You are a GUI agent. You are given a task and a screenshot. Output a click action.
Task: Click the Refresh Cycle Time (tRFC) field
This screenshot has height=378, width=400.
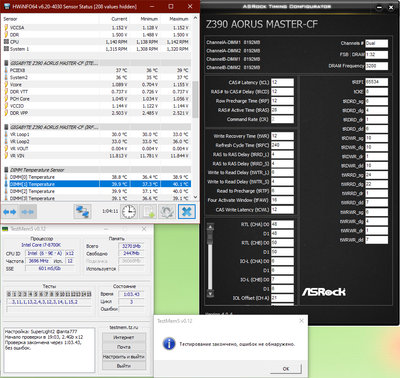282,145
